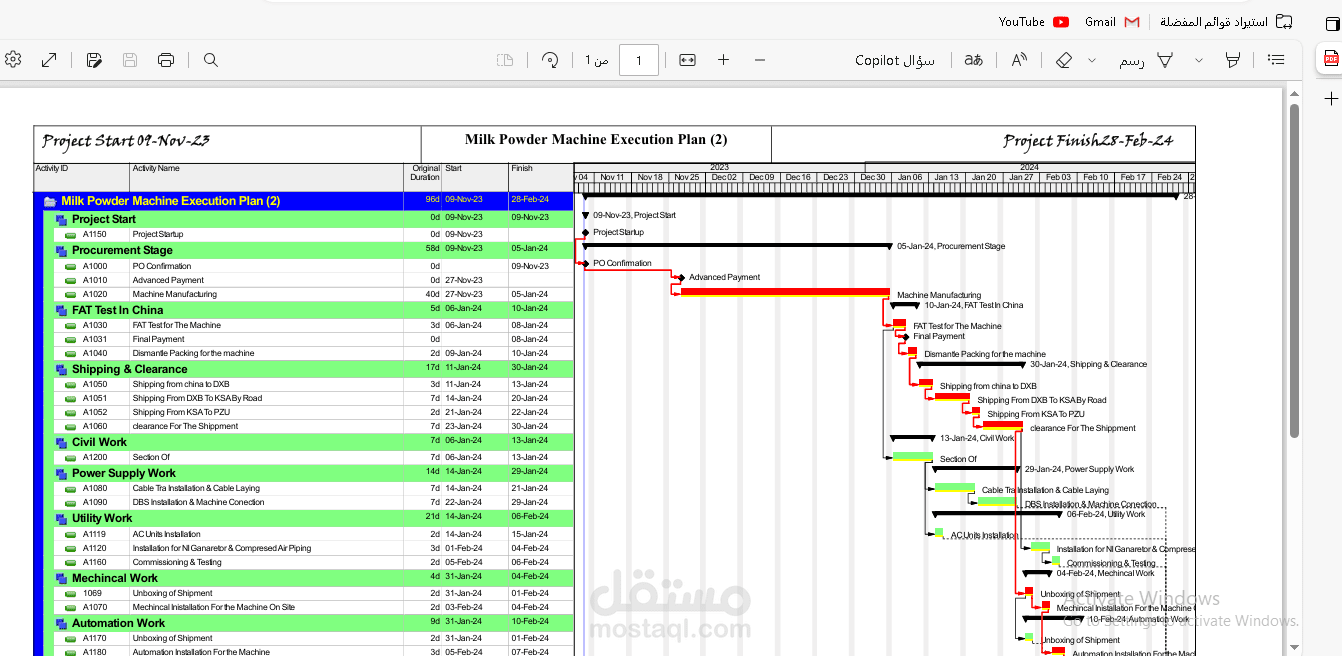Click the Original Duration column header
Viewport: 1342px width, 656px height.
point(425,173)
